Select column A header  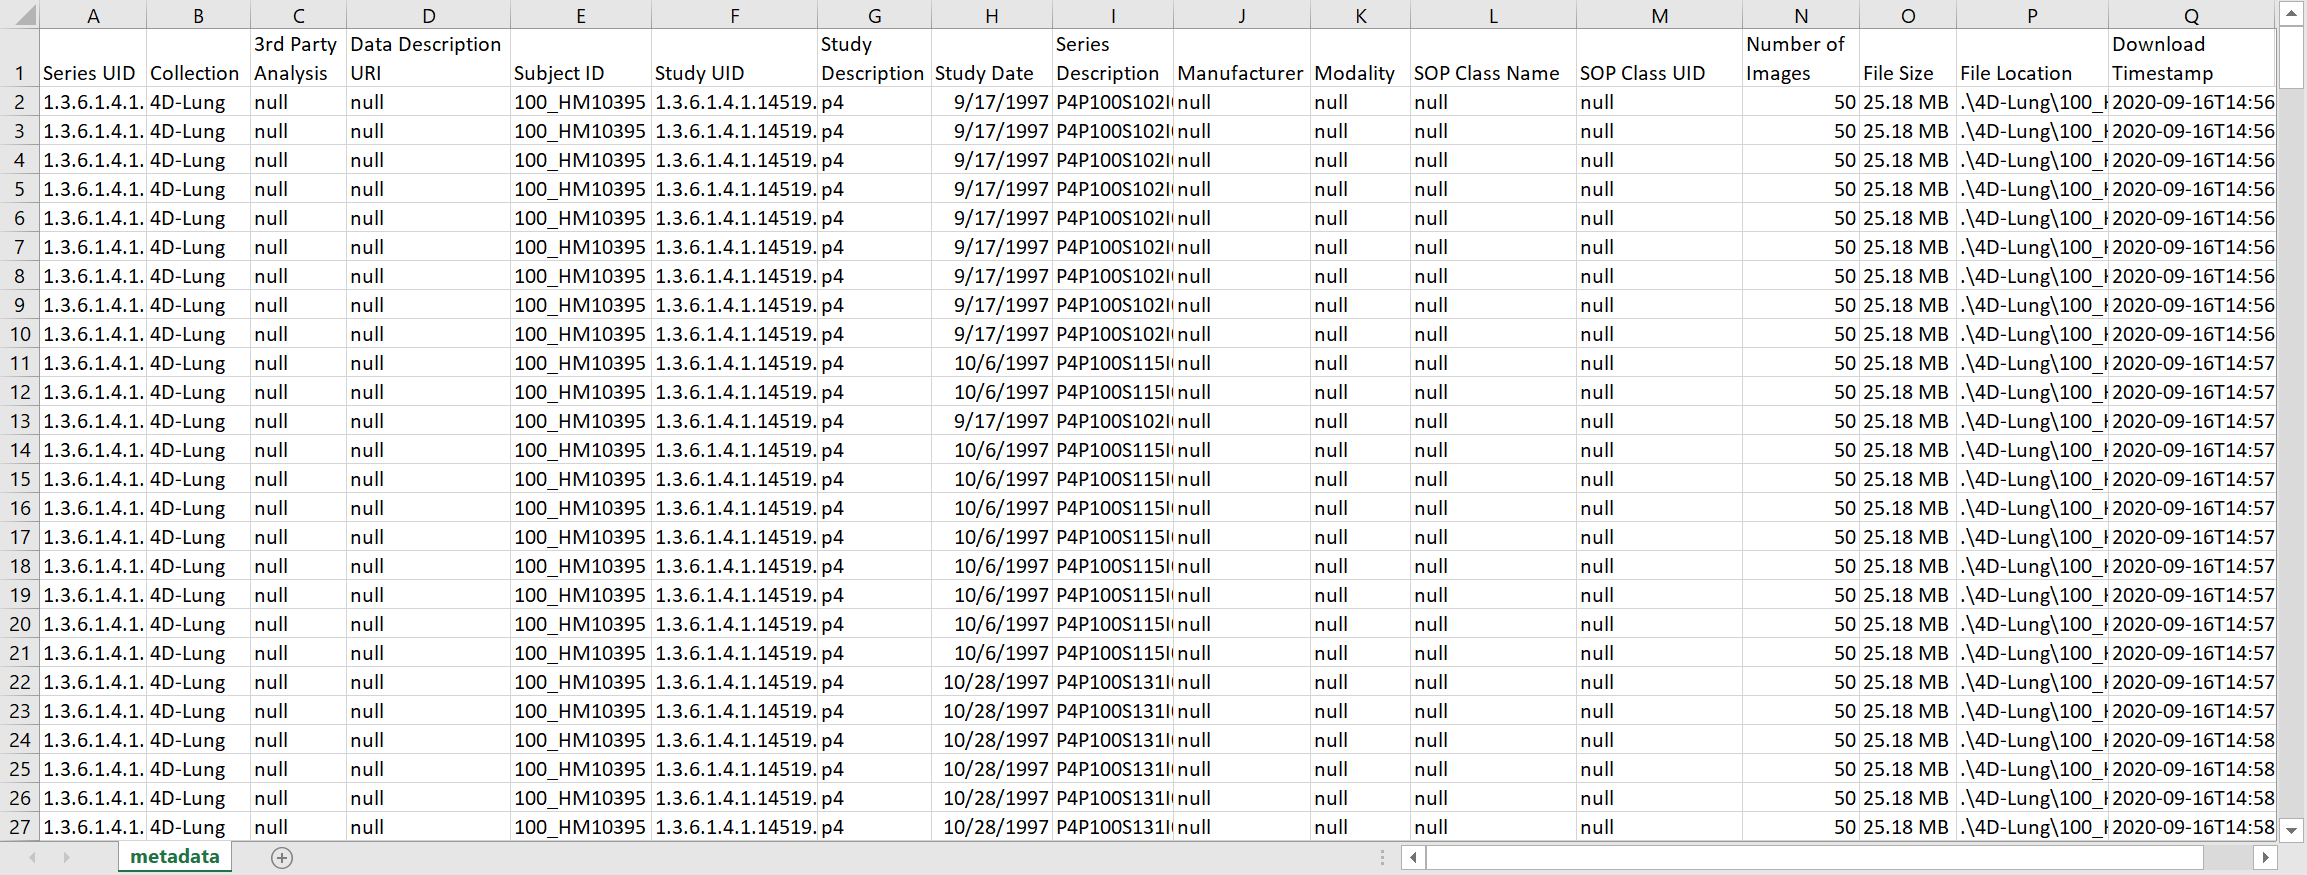[93, 15]
